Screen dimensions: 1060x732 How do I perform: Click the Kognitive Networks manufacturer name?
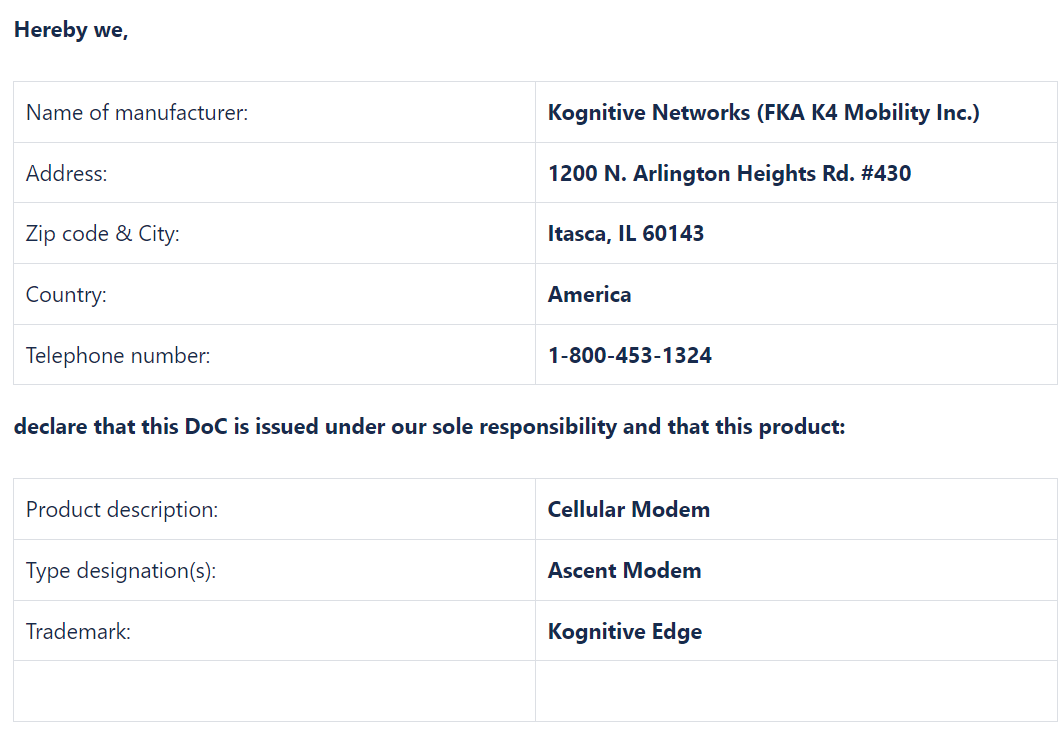click(x=763, y=113)
